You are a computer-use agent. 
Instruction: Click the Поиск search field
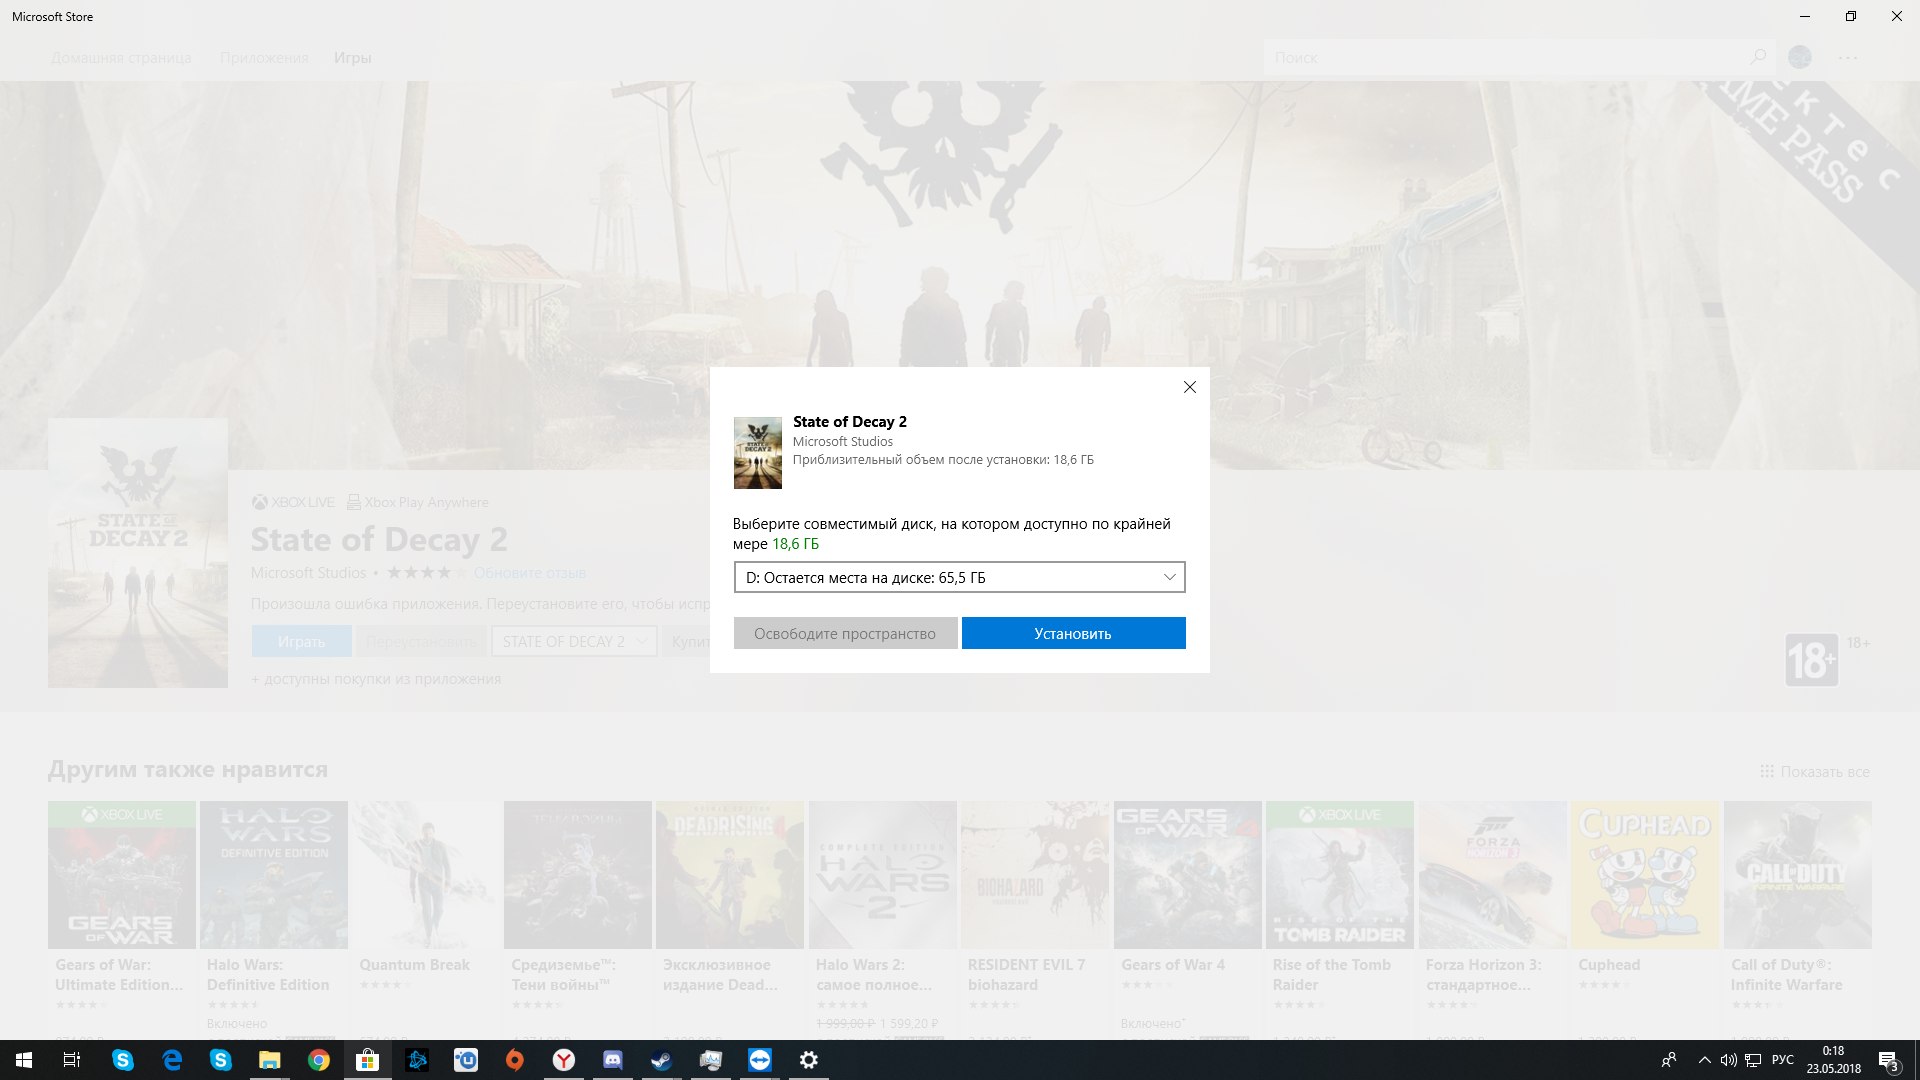point(1500,58)
